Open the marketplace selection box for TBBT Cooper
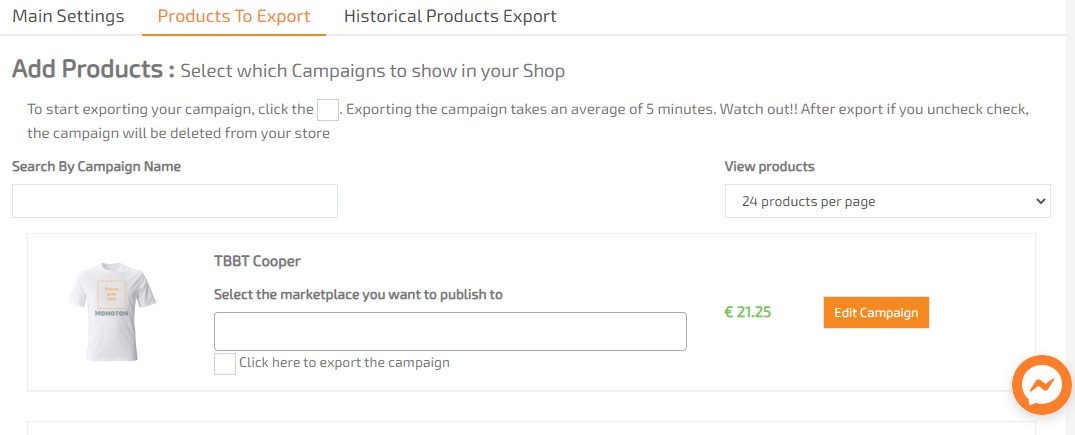The height and width of the screenshot is (435, 1075). pyautogui.click(x=450, y=331)
